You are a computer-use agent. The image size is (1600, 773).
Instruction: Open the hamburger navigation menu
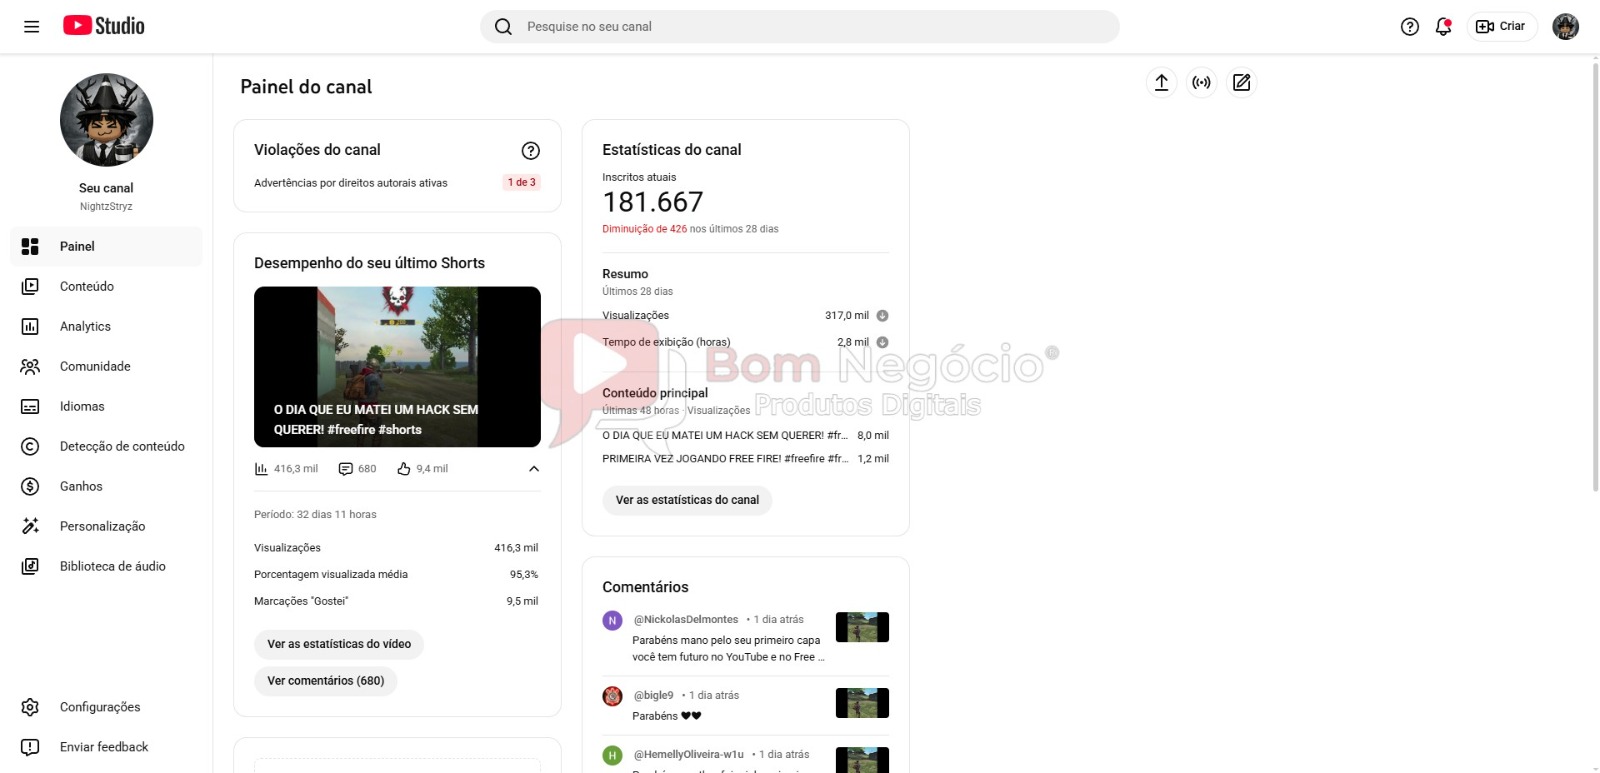[31, 27]
